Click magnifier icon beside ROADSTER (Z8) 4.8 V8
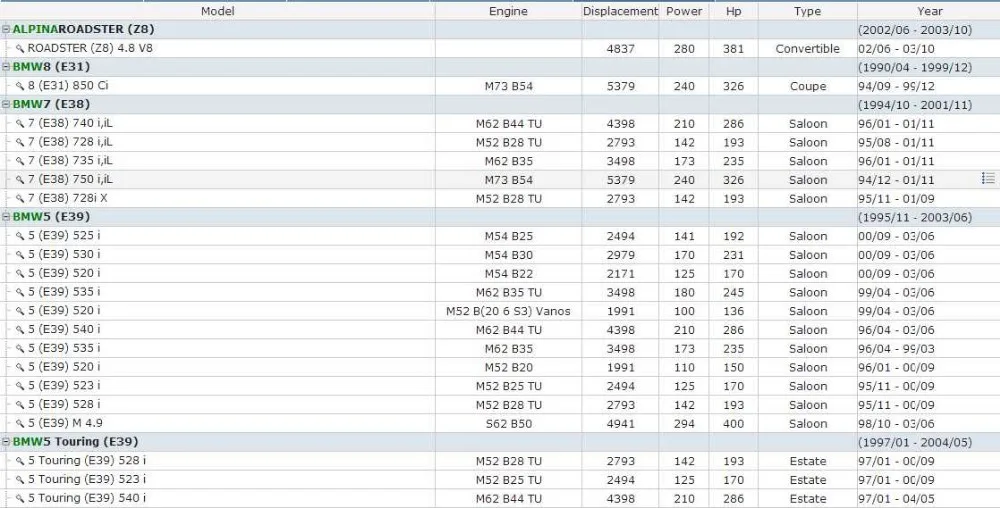The width and height of the screenshot is (1000, 508). point(20,48)
